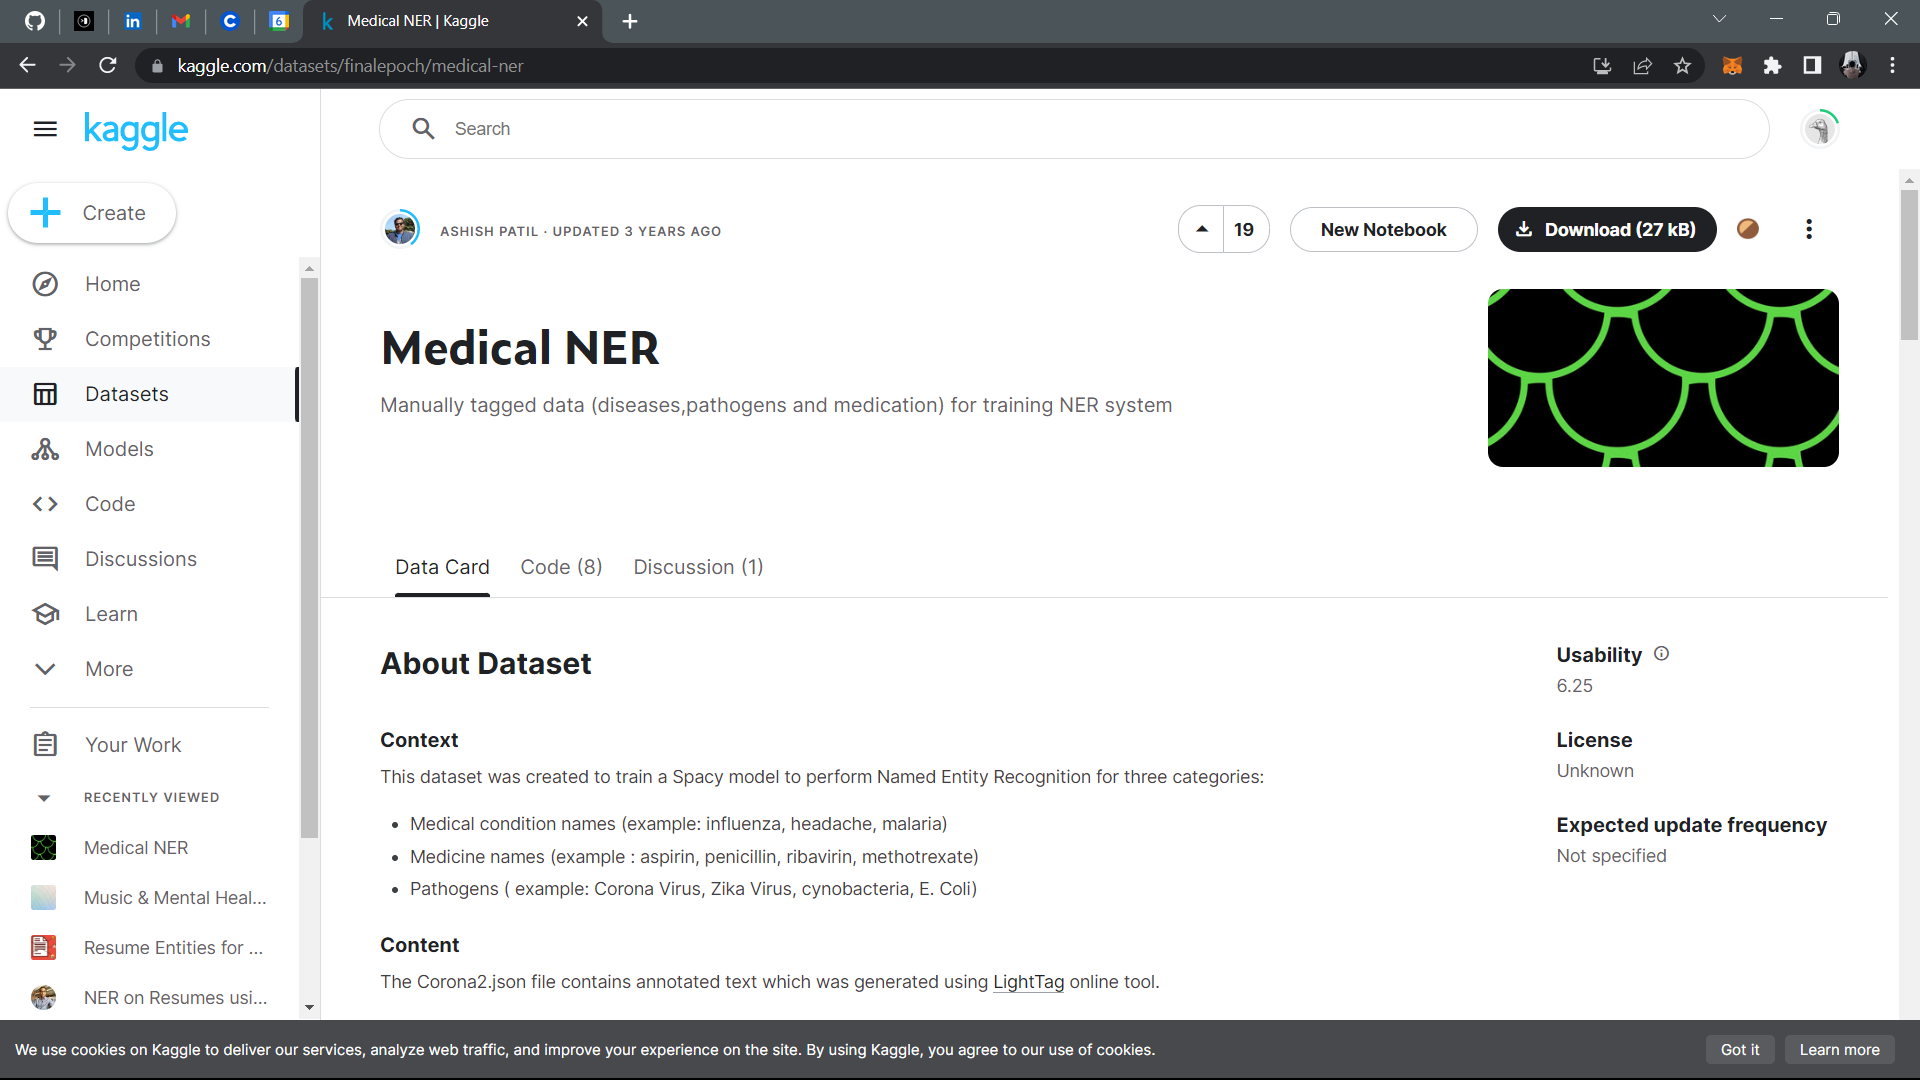Select the Competitions trophy icon
Viewport: 1920px width, 1080px height.
coord(46,339)
